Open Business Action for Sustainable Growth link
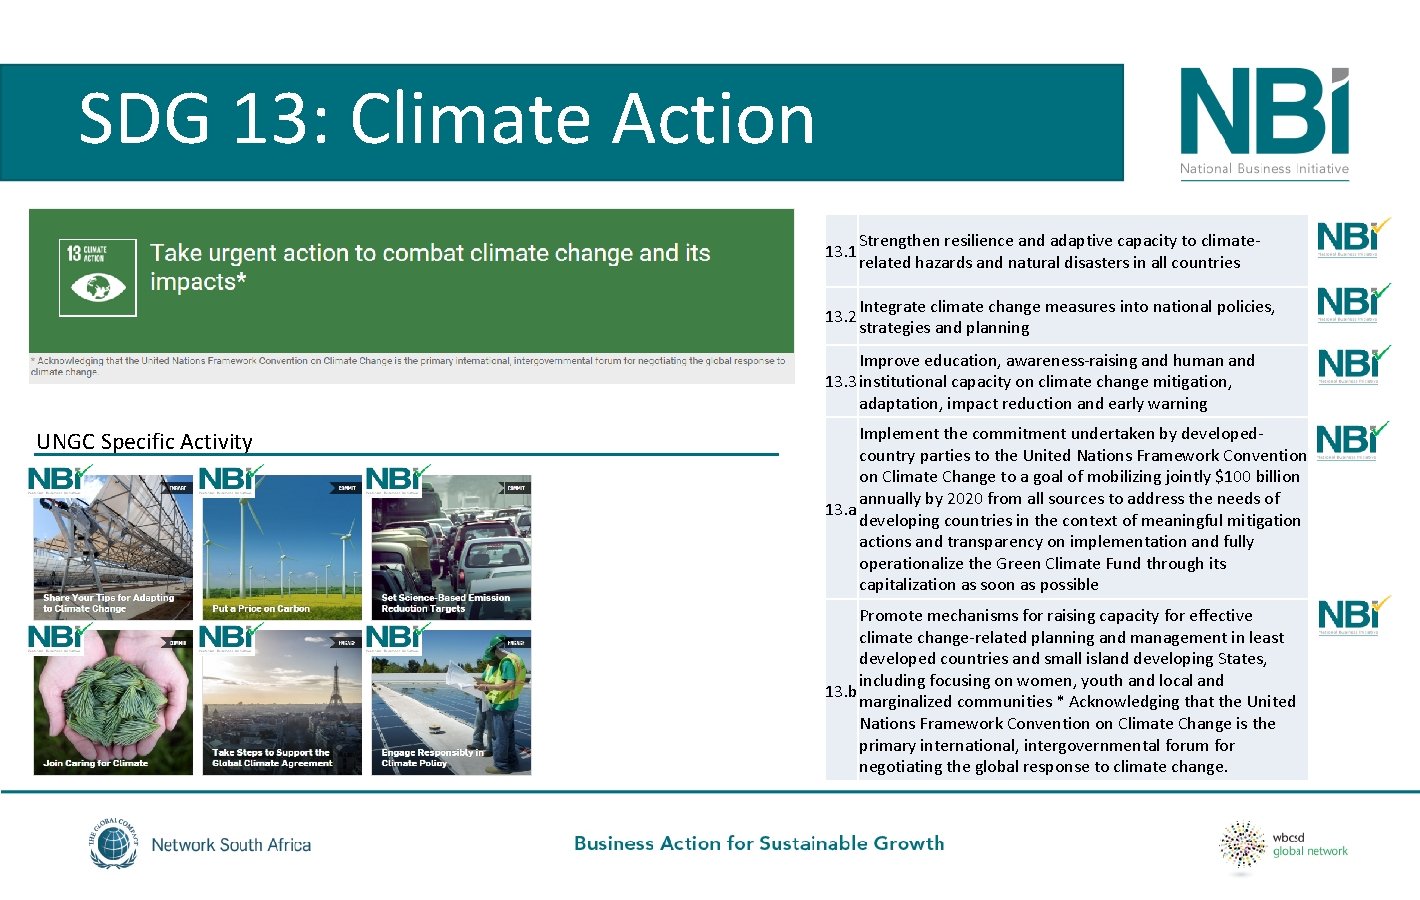 (758, 844)
